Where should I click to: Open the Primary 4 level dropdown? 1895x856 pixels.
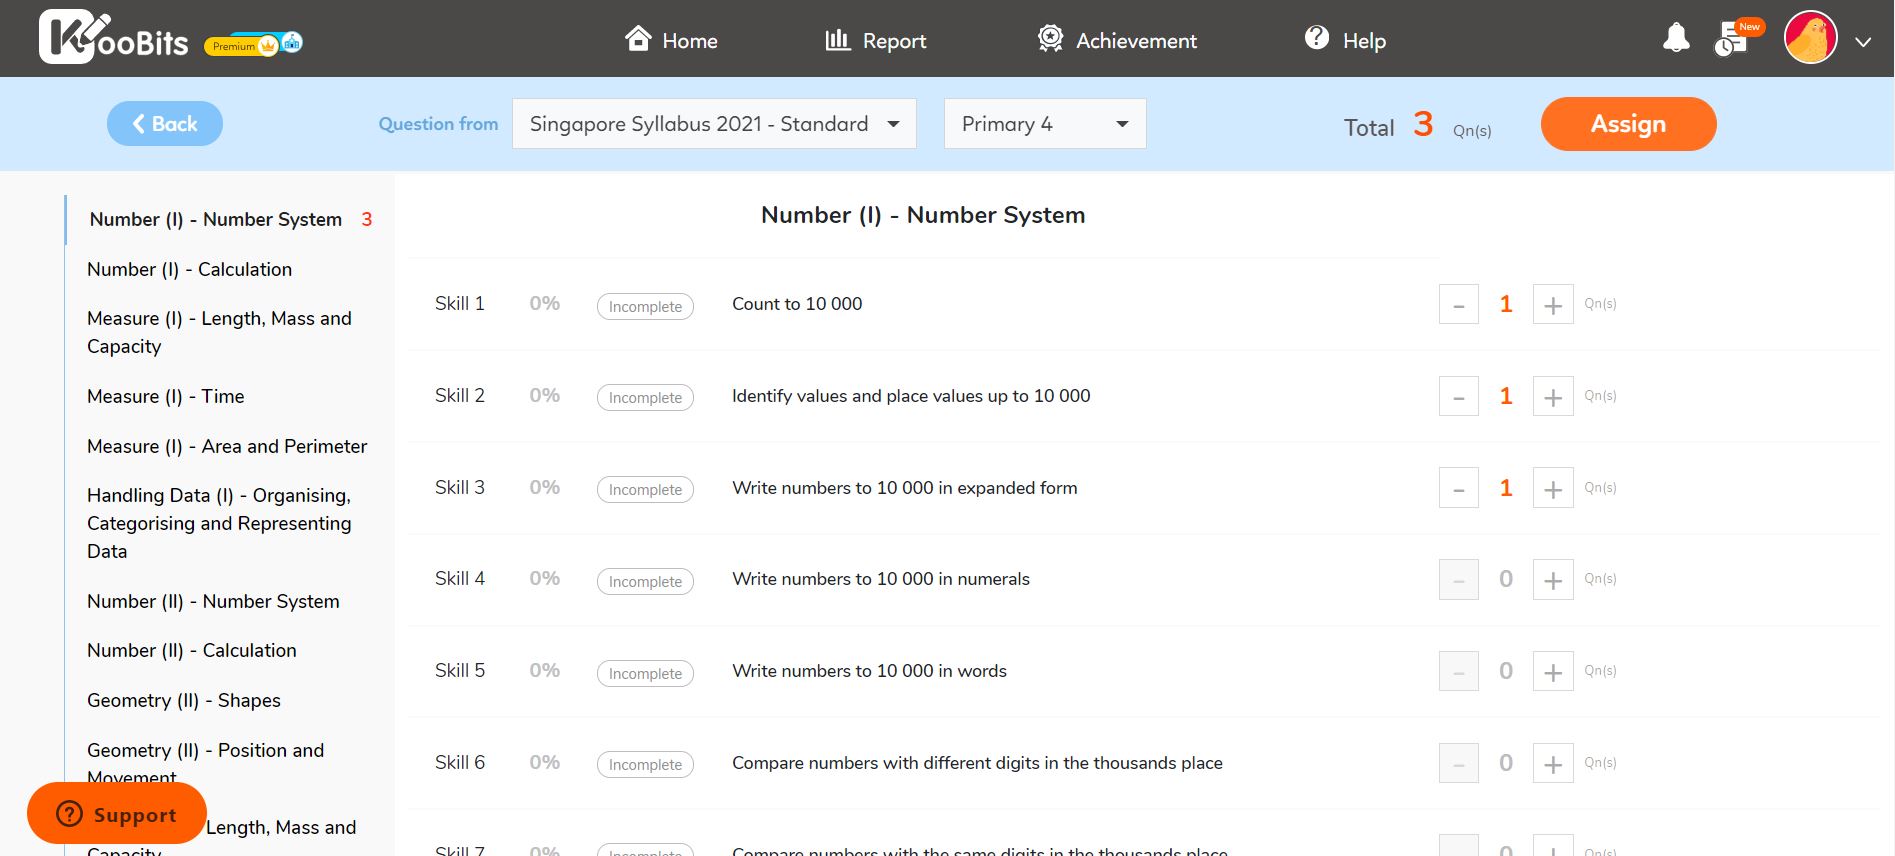click(1044, 124)
